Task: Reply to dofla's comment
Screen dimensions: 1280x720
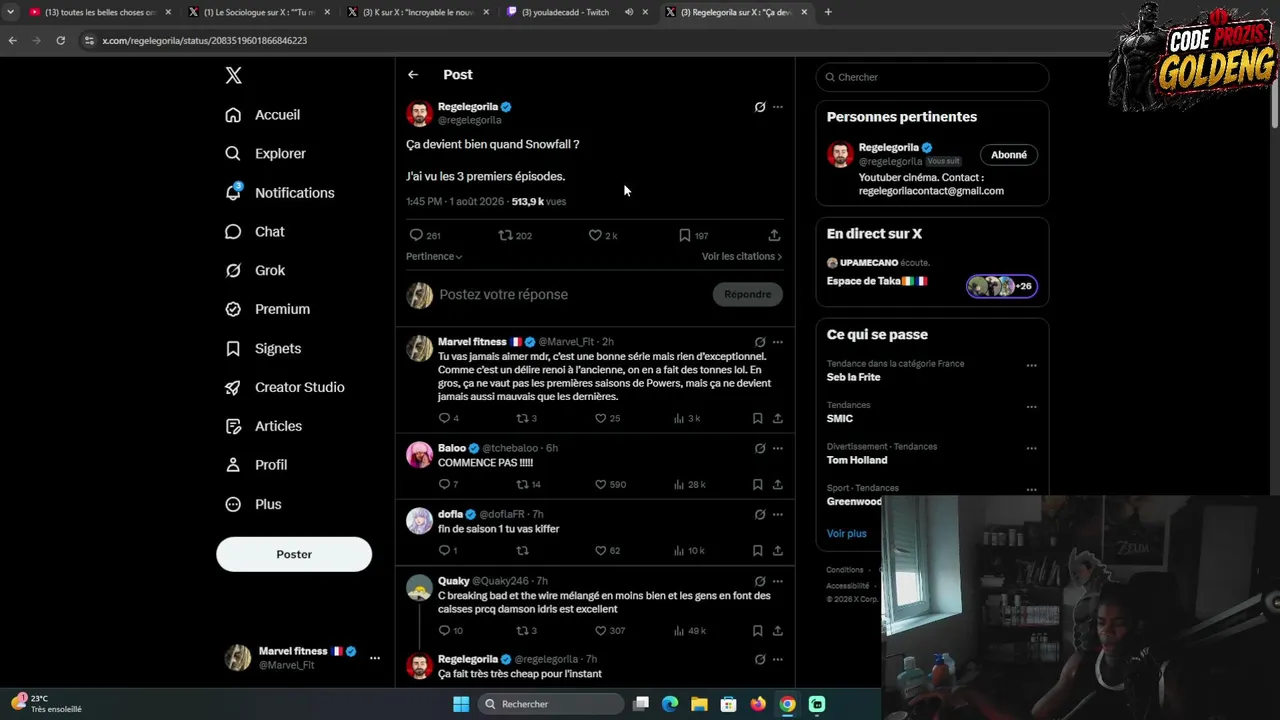Action: (444, 550)
